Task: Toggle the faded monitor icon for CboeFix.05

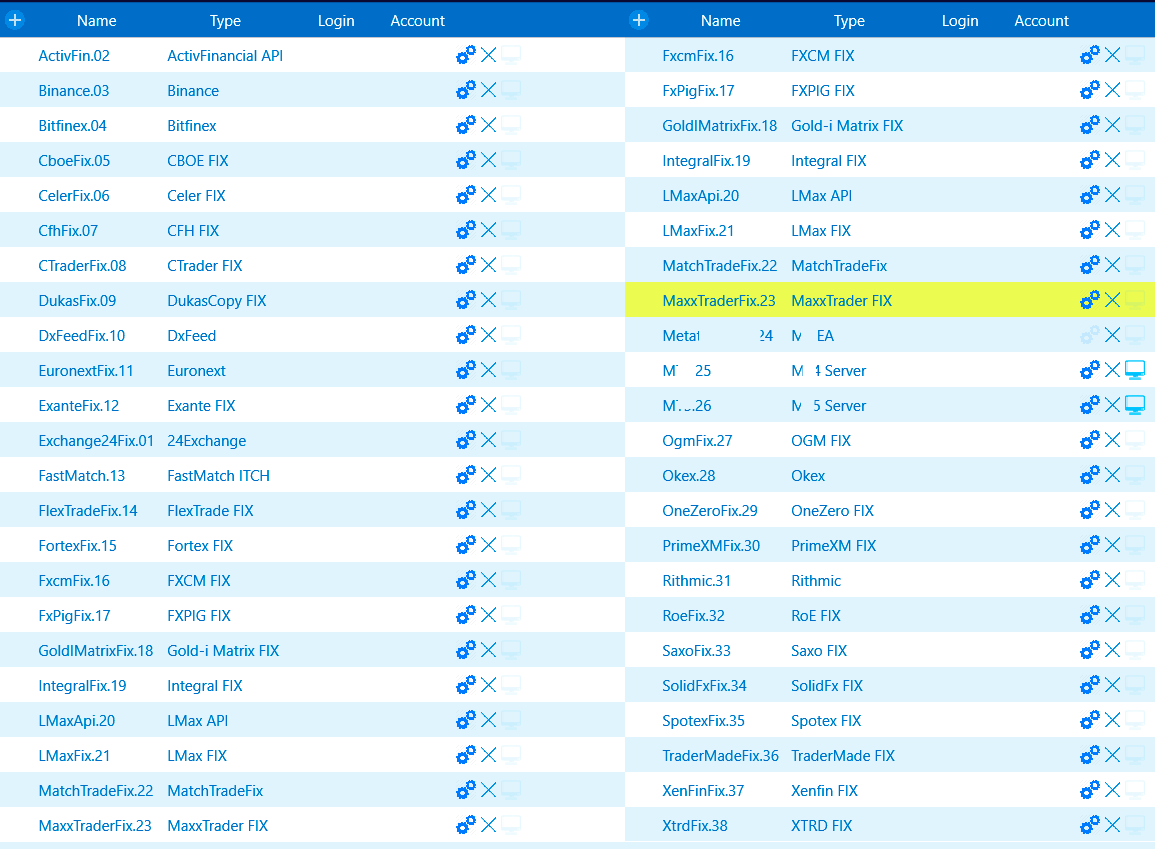Action: [x=511, y=160]
